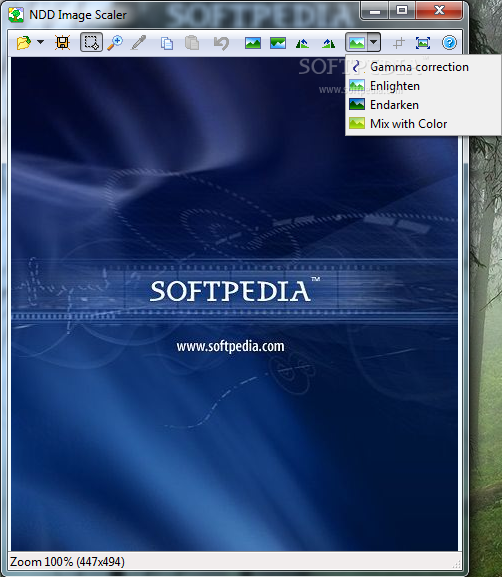
Task: Open help with the question mark icon
Action: coord(449,43)
